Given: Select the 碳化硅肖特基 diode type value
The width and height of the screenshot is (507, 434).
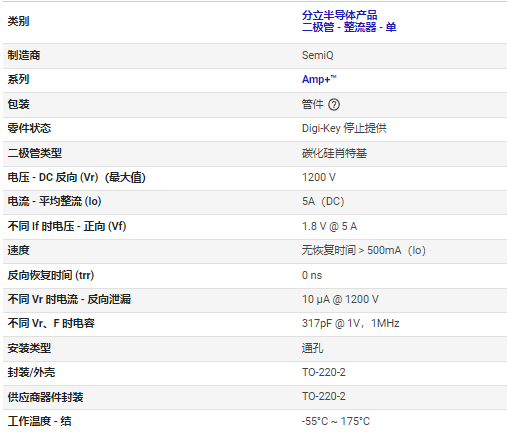Looking at the screenshot, I should (334, 153).
